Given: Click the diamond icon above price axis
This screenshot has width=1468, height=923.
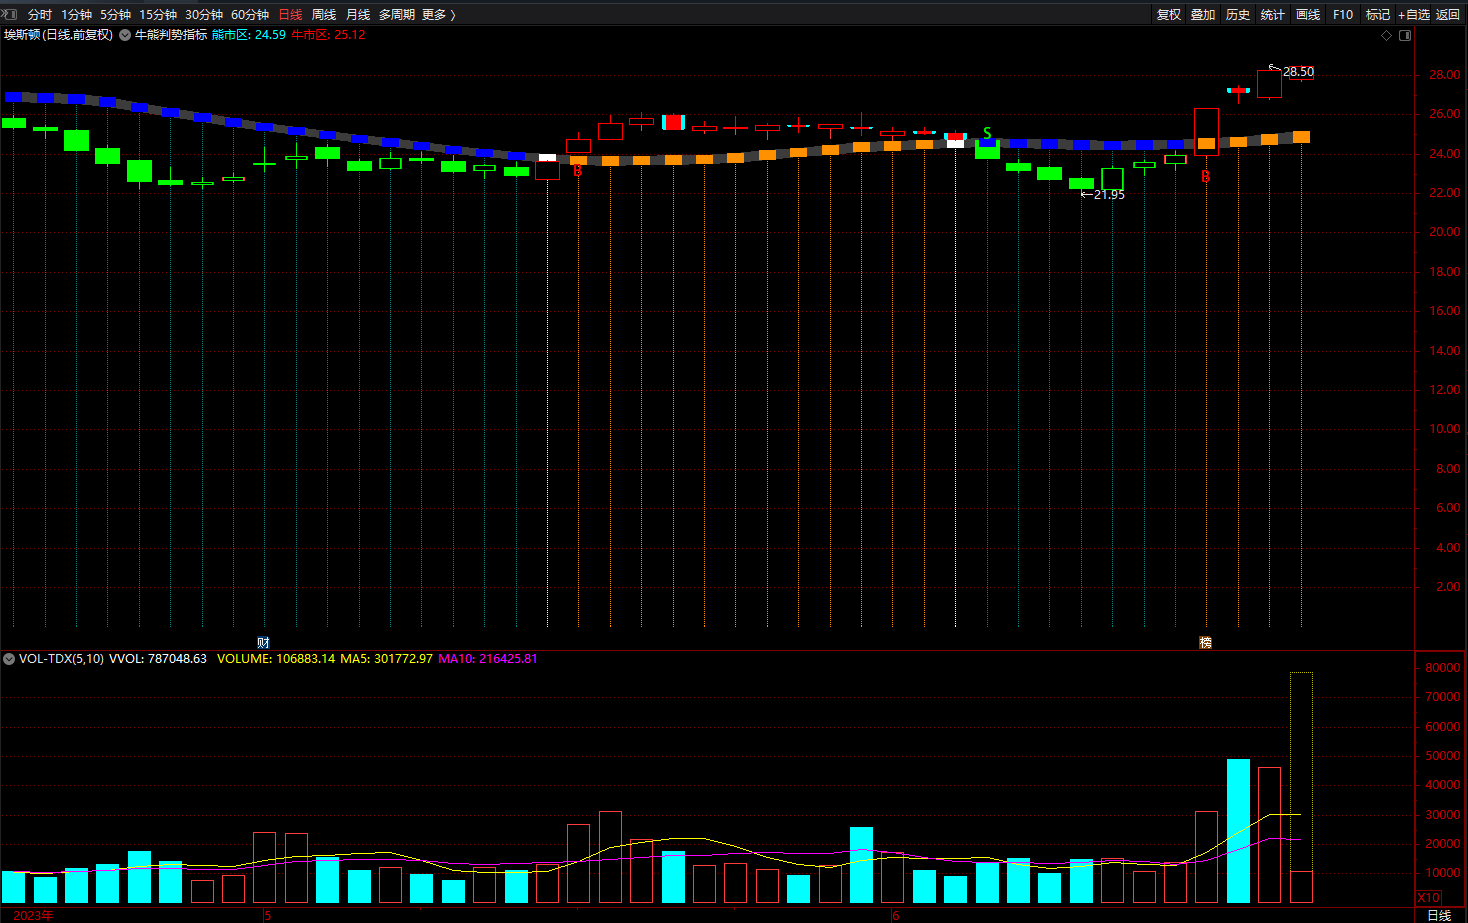Looking at the screenshot, I should (x=1386, y=35).
